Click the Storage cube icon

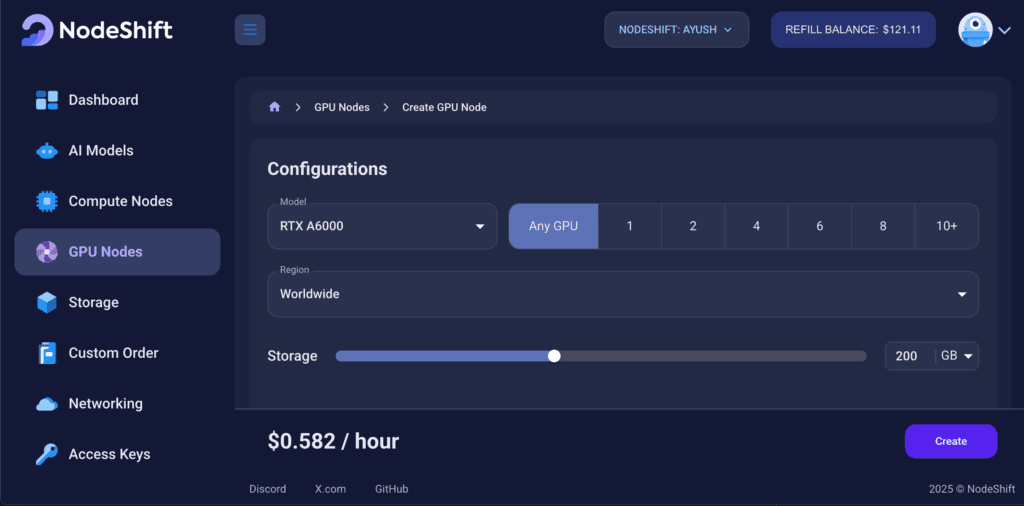click(x=47, y=302)
